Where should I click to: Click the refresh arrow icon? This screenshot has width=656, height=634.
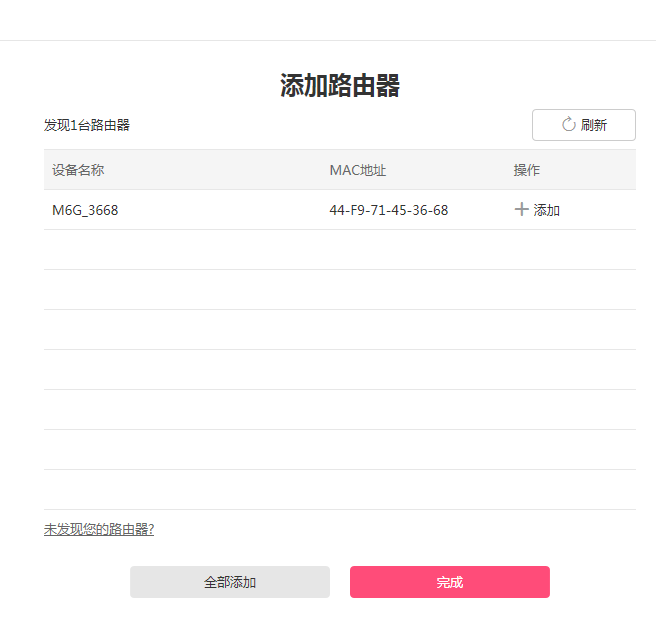[x=569, y=125]
